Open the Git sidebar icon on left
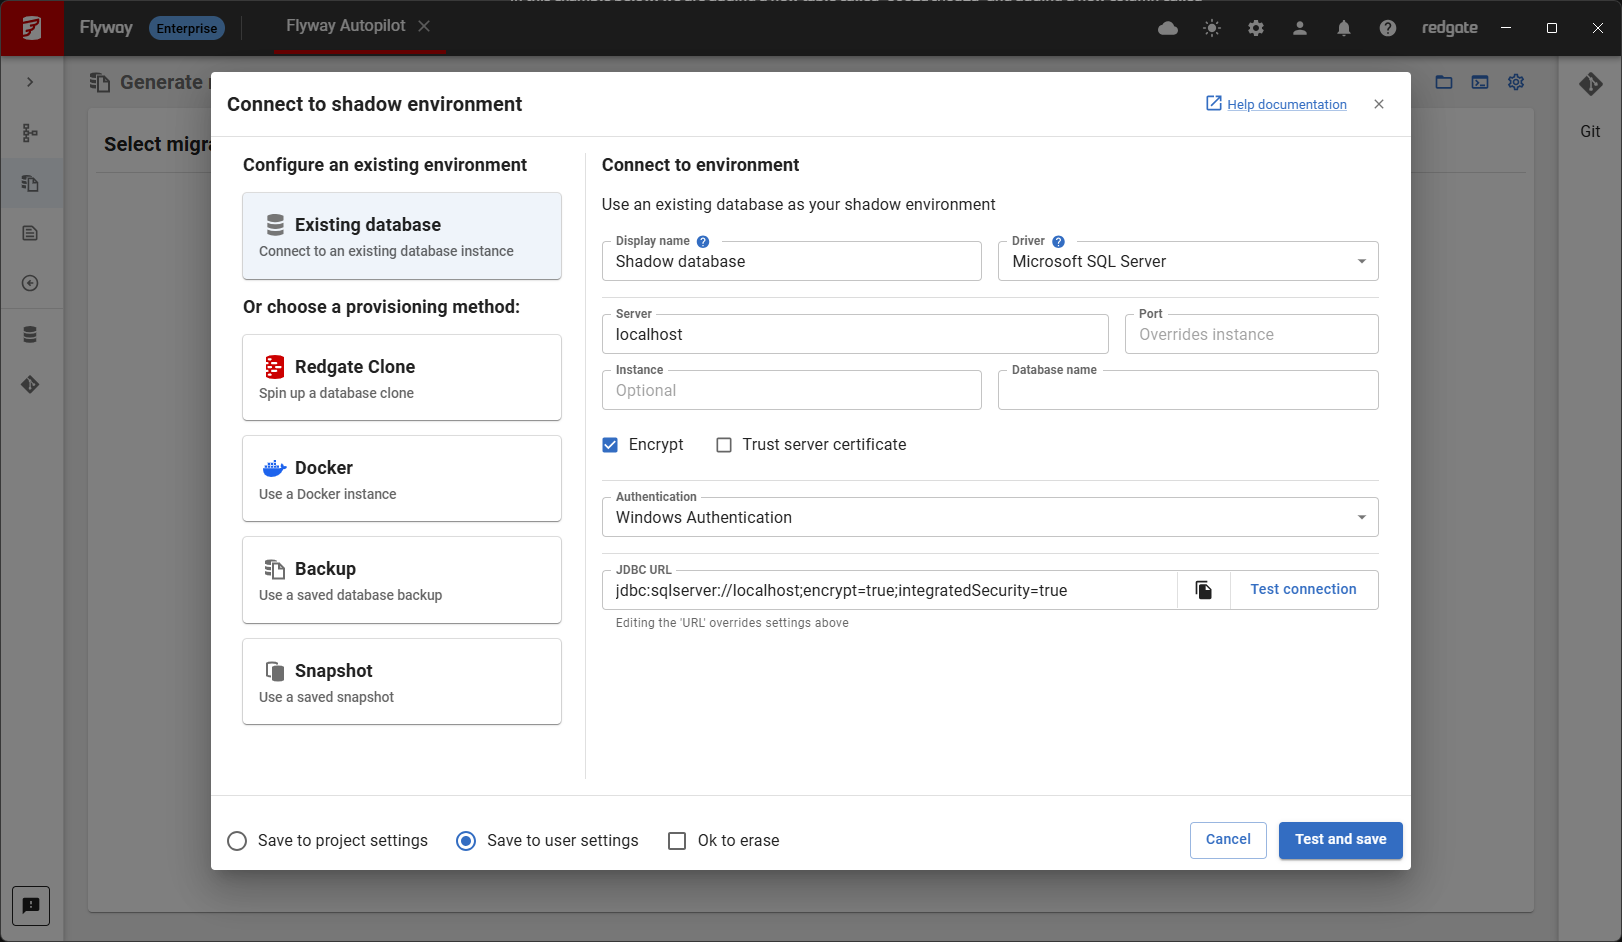The height and width of the screenshot is (942, 1622). pos(30,384)
